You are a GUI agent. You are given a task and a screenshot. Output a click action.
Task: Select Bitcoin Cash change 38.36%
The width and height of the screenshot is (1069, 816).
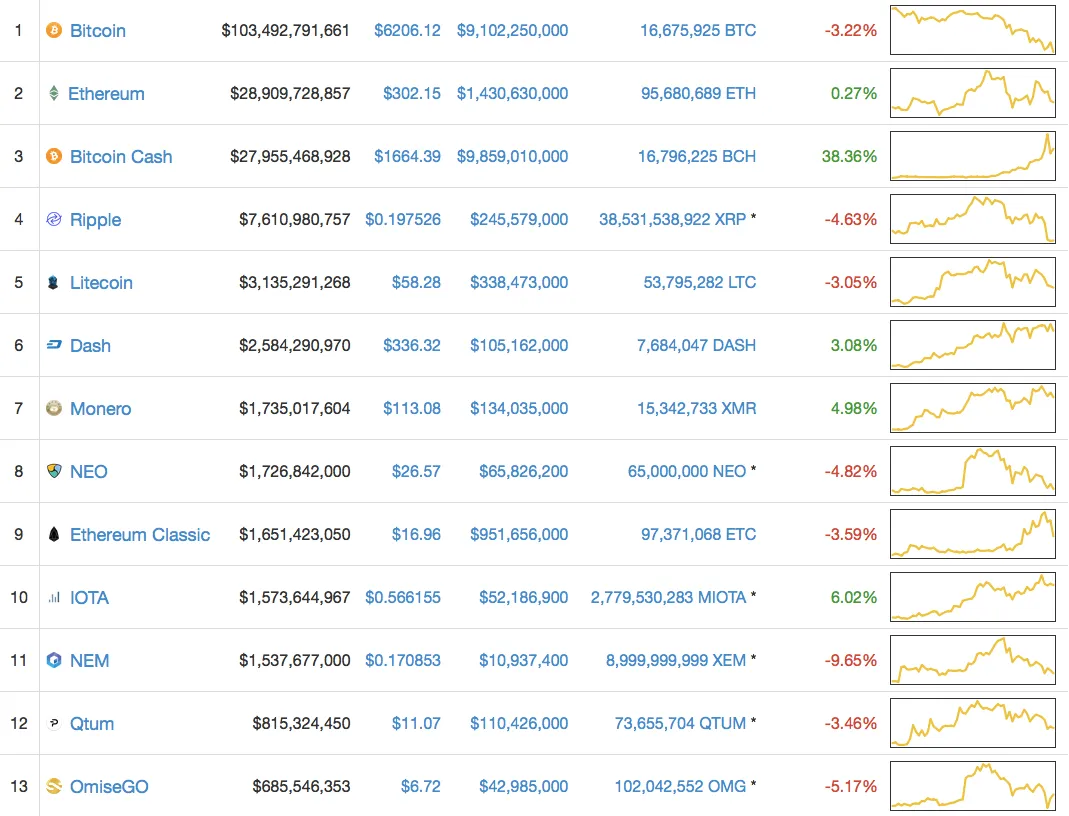click(849, 156)
